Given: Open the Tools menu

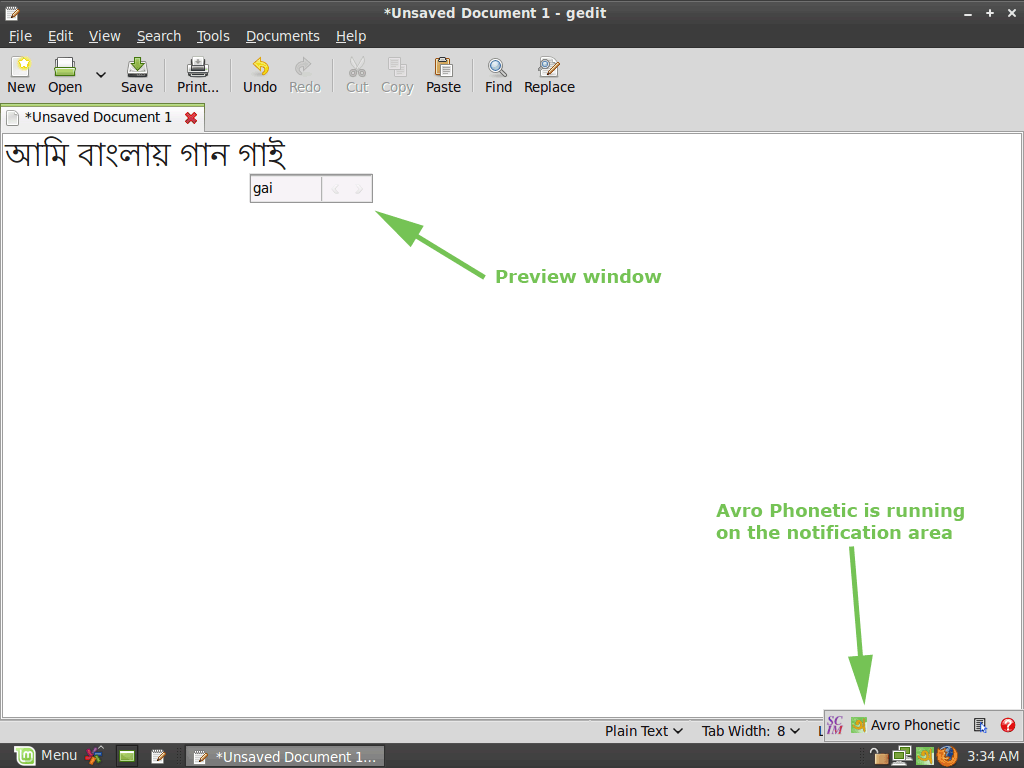Looking at the screenshot, I should 213,36.
